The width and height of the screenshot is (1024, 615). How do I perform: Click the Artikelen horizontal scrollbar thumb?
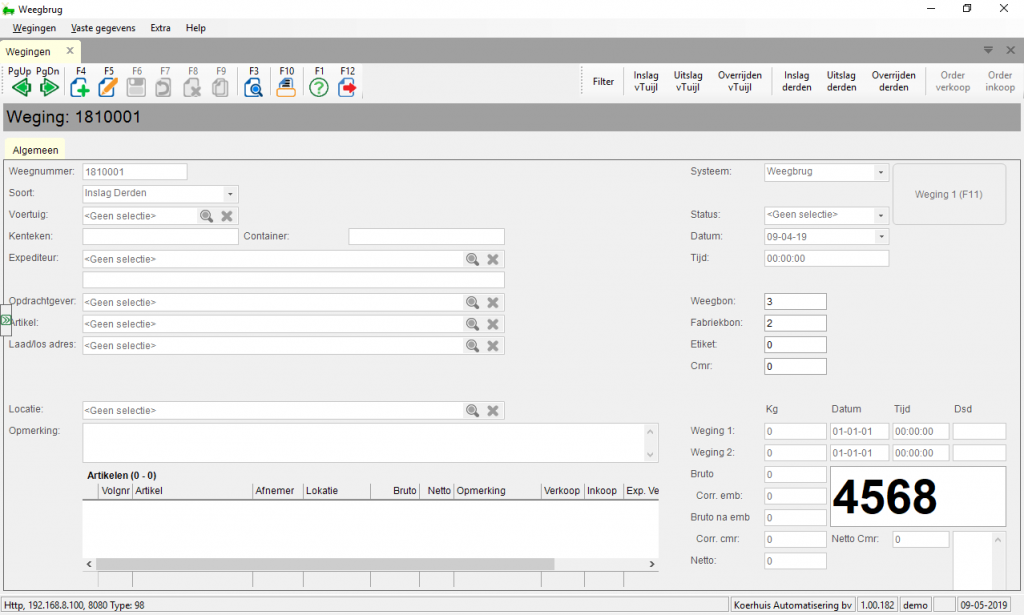(x=325, y=564)
